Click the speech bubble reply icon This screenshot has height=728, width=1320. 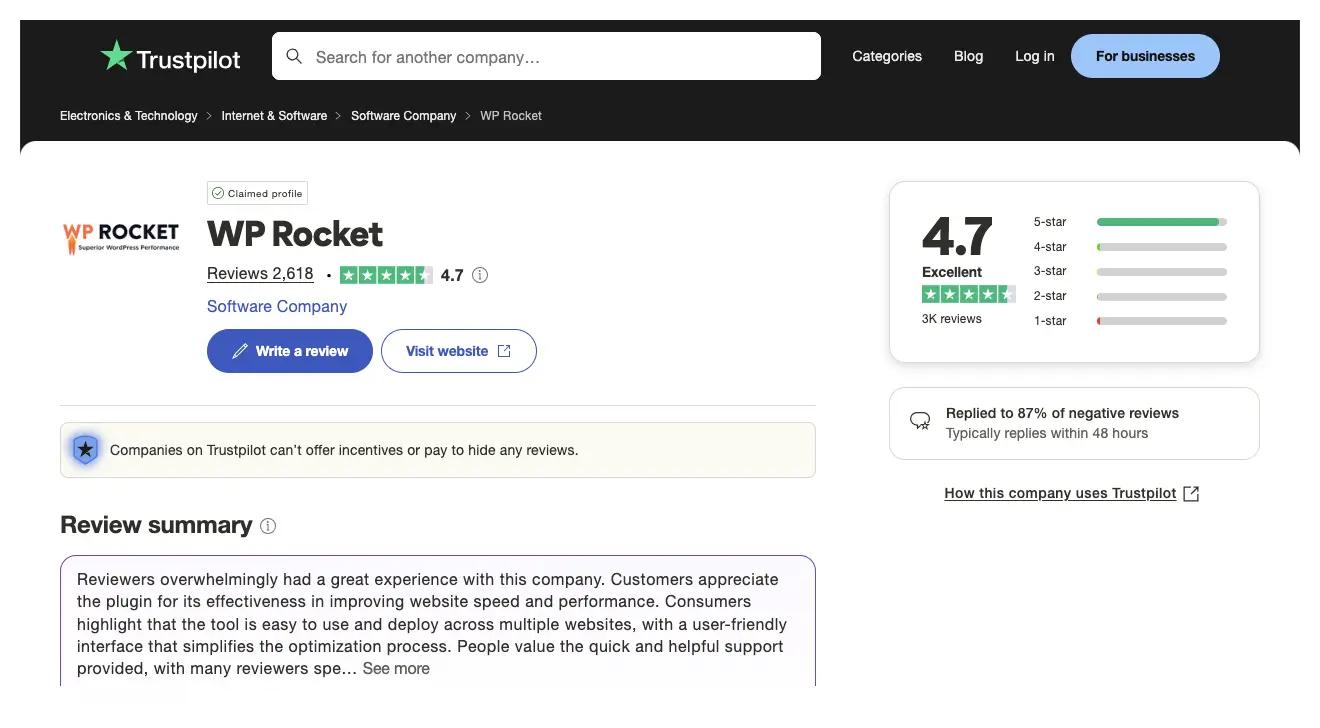tap(919, 421)
